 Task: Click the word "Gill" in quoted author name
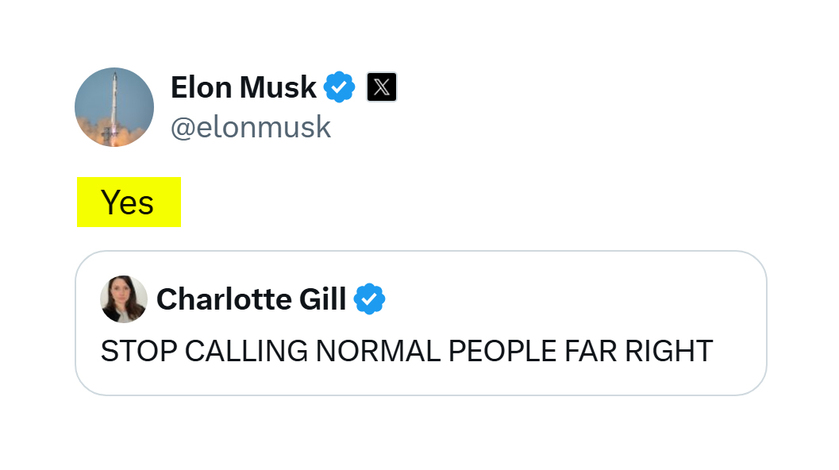pyautogui.click(x=323, y=299)
